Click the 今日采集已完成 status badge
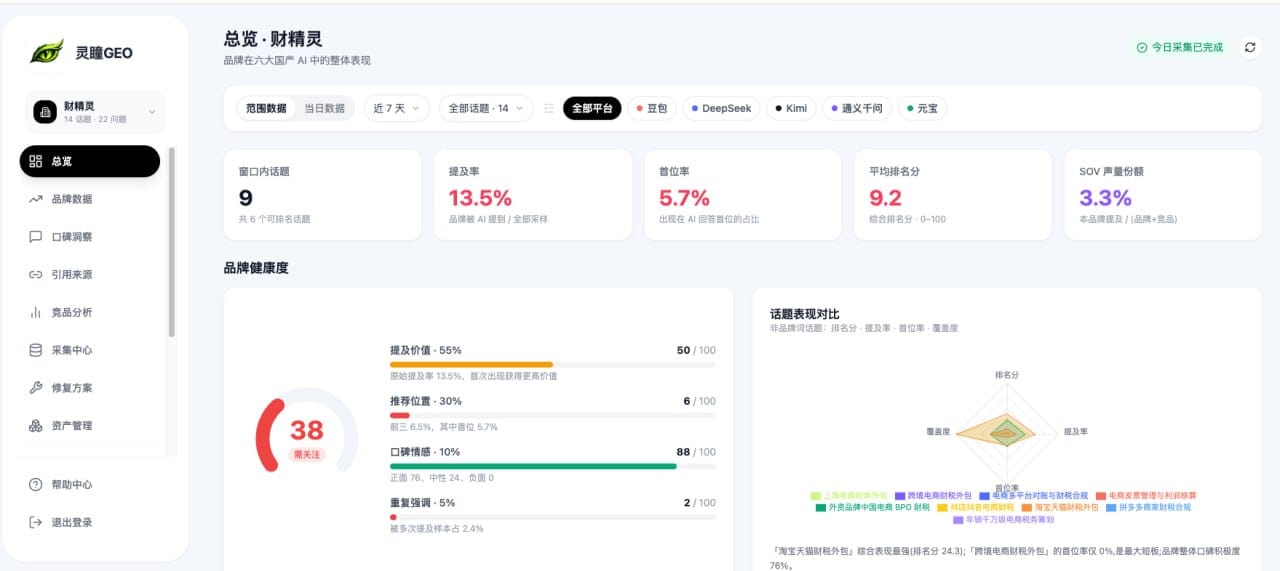The image size is (1280, 571). coord(1180,47)
